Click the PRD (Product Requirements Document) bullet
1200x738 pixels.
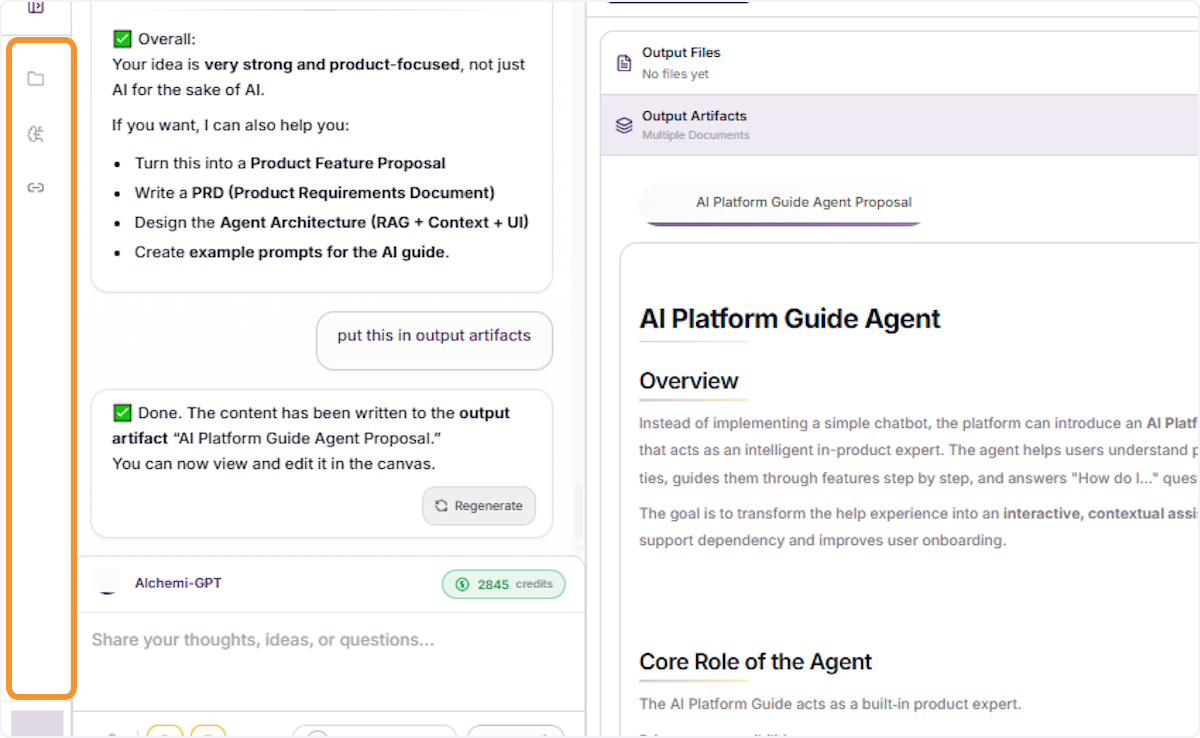click(x=315, y=193)
